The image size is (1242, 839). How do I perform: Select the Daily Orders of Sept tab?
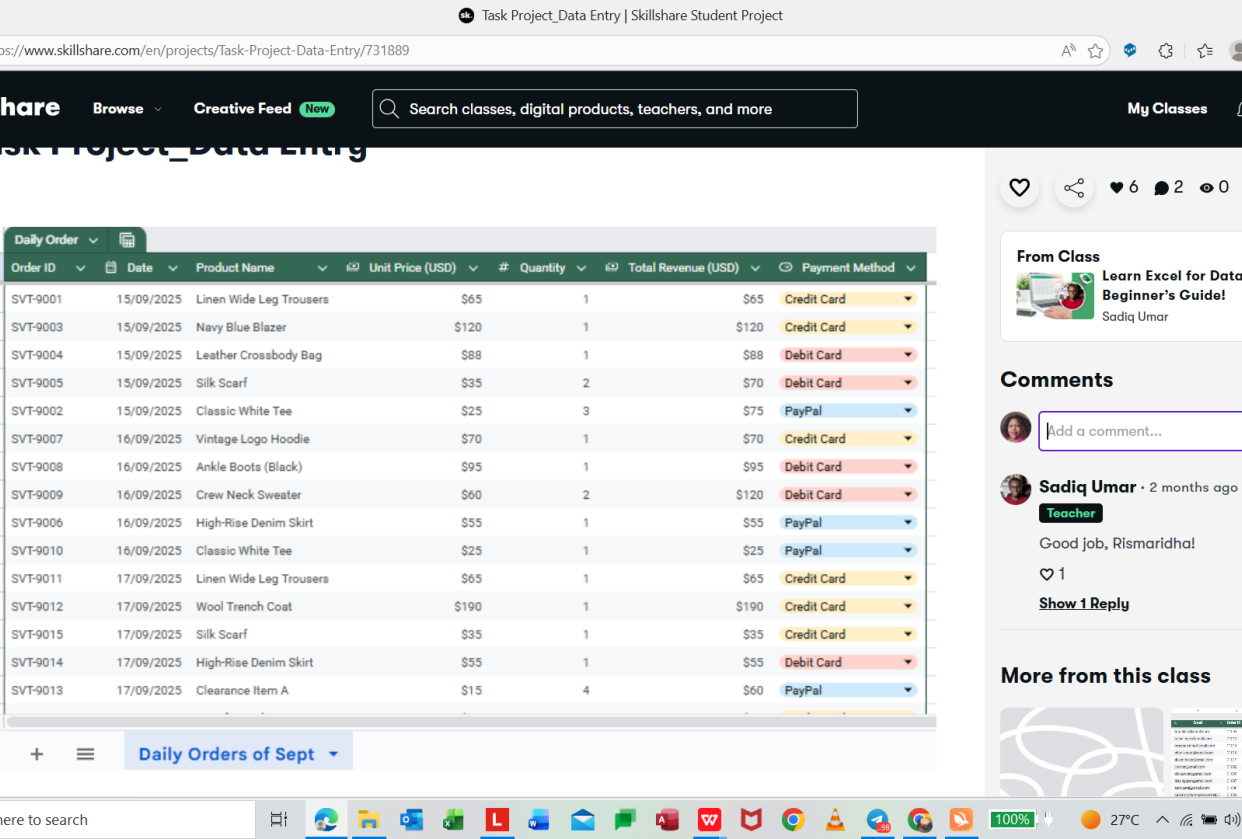point(227,754)
